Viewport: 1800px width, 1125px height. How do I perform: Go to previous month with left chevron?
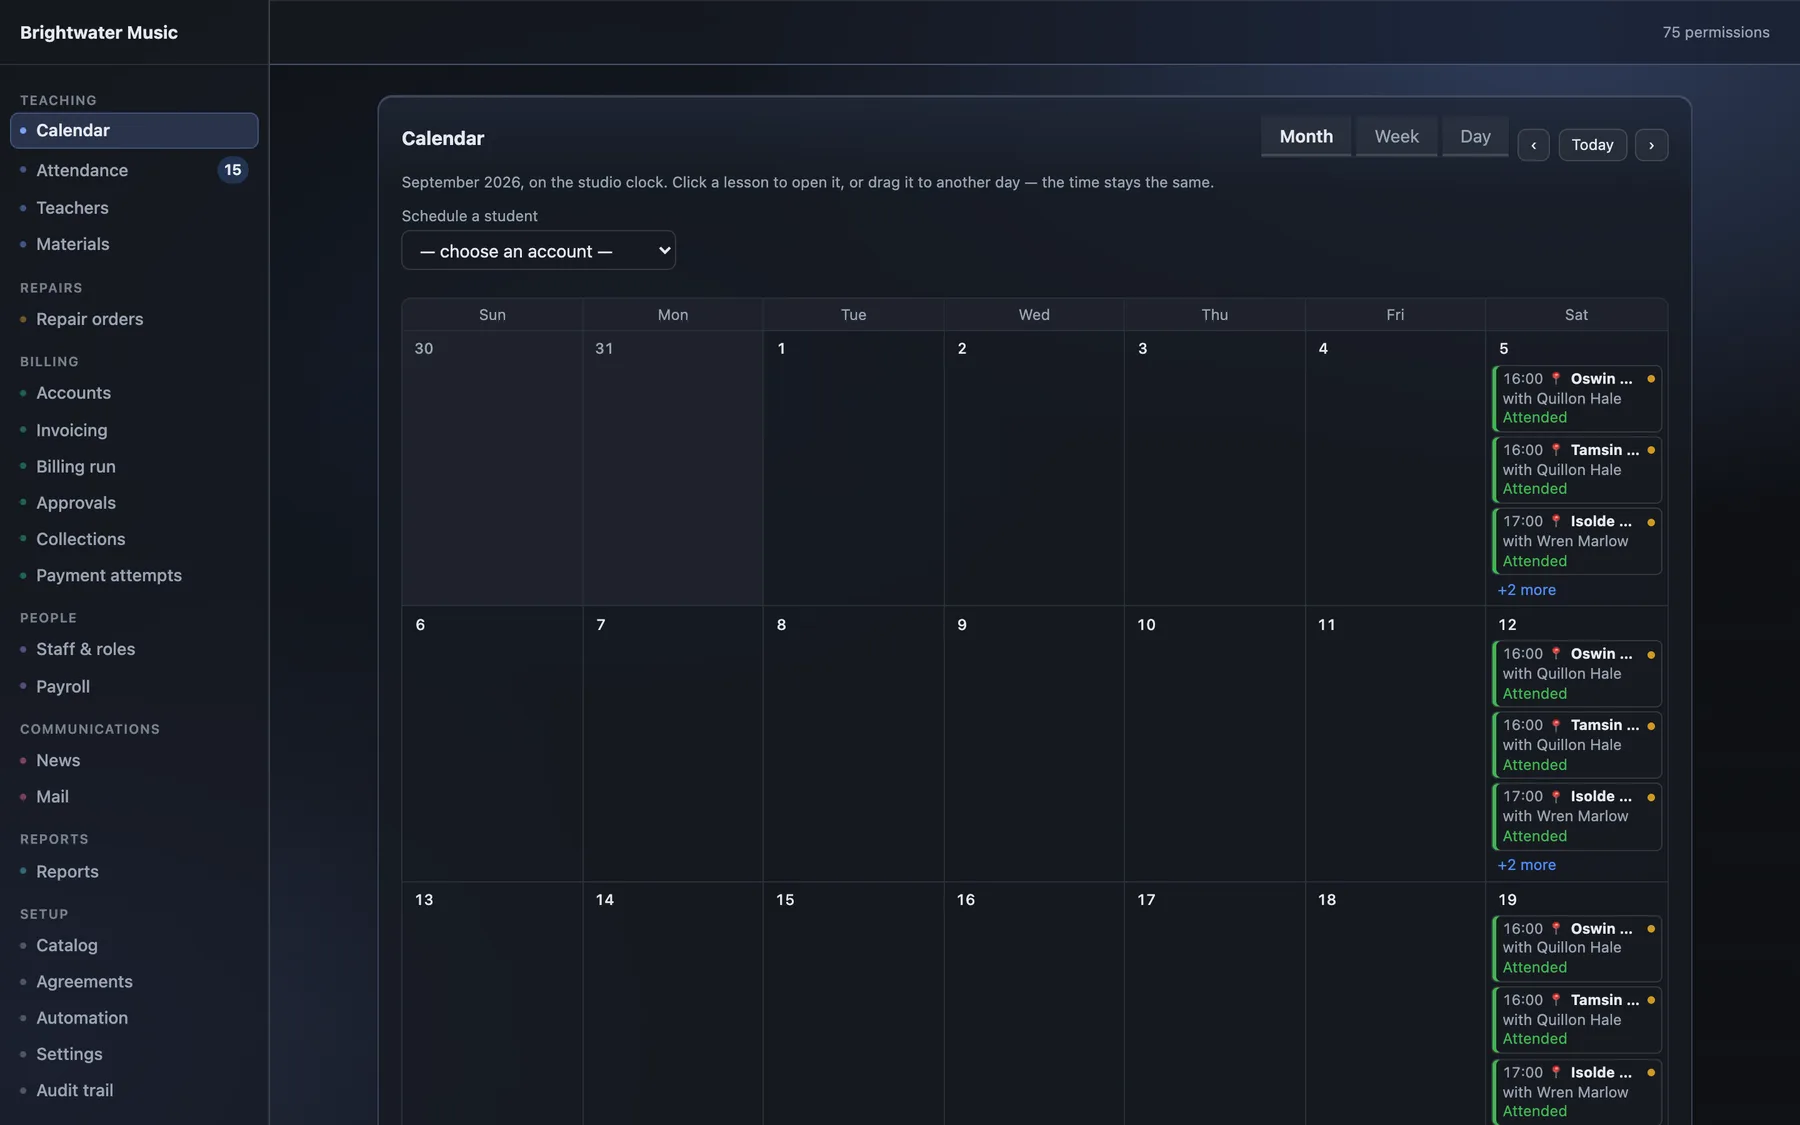[x=1533, y=145]
